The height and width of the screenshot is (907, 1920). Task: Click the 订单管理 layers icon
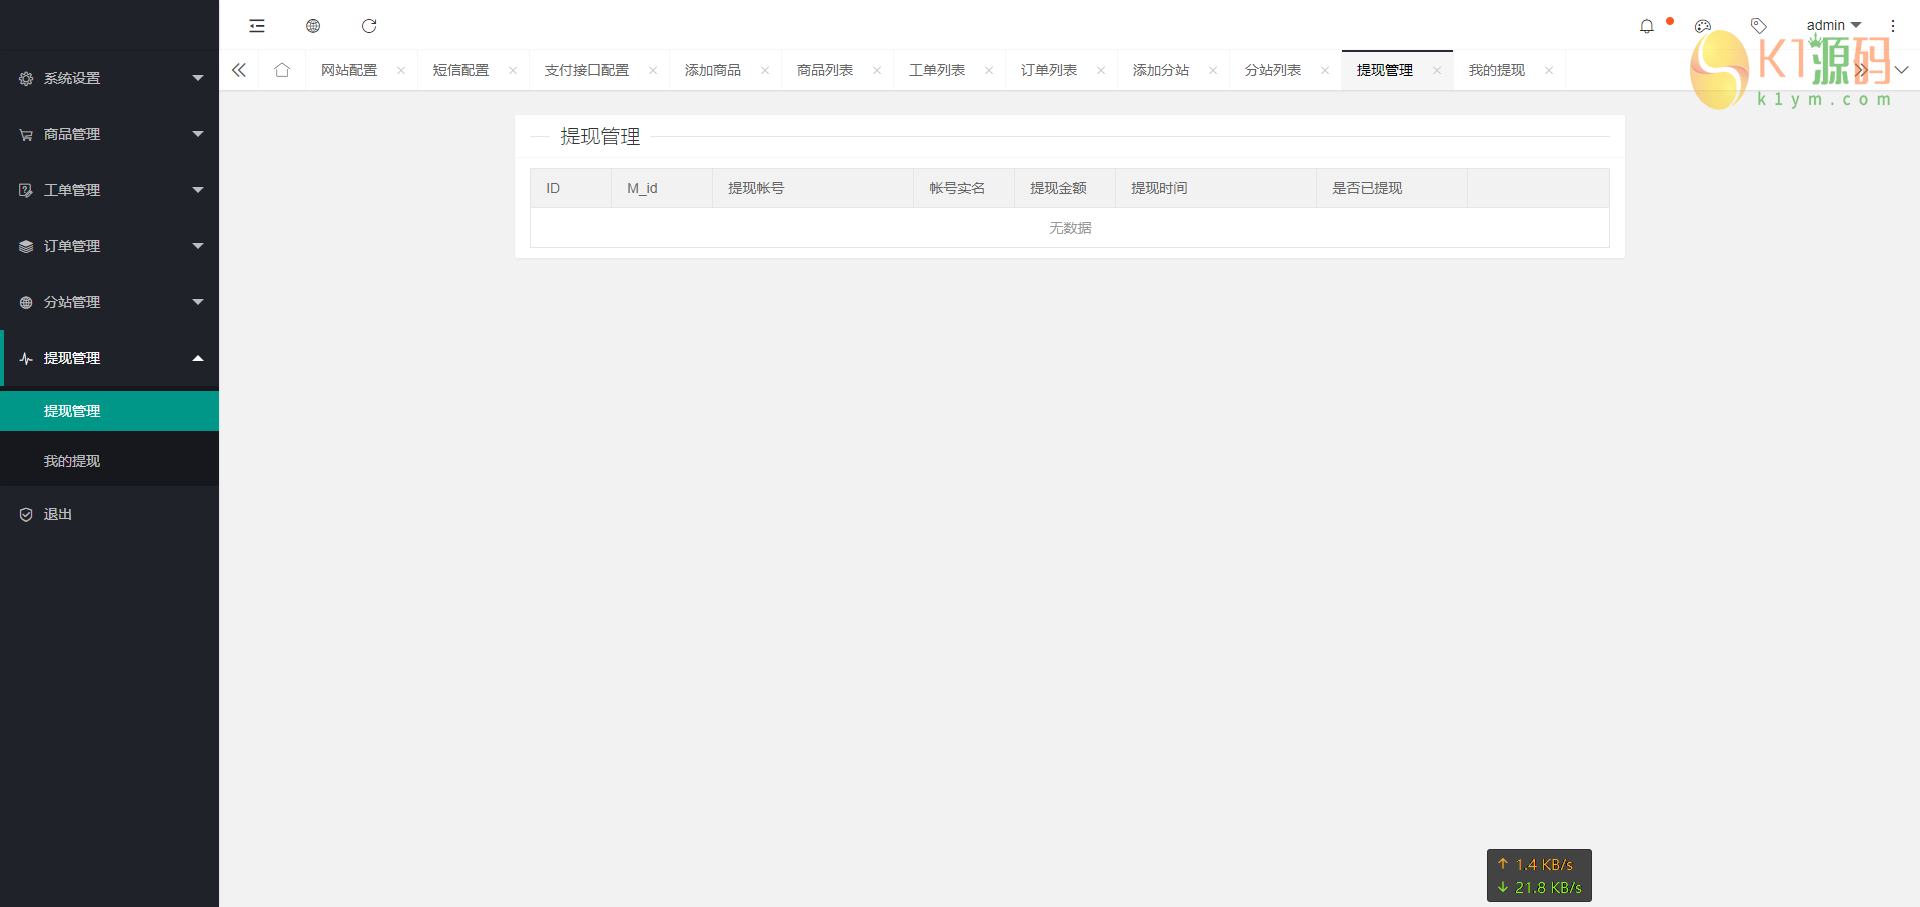pos(26,246)
